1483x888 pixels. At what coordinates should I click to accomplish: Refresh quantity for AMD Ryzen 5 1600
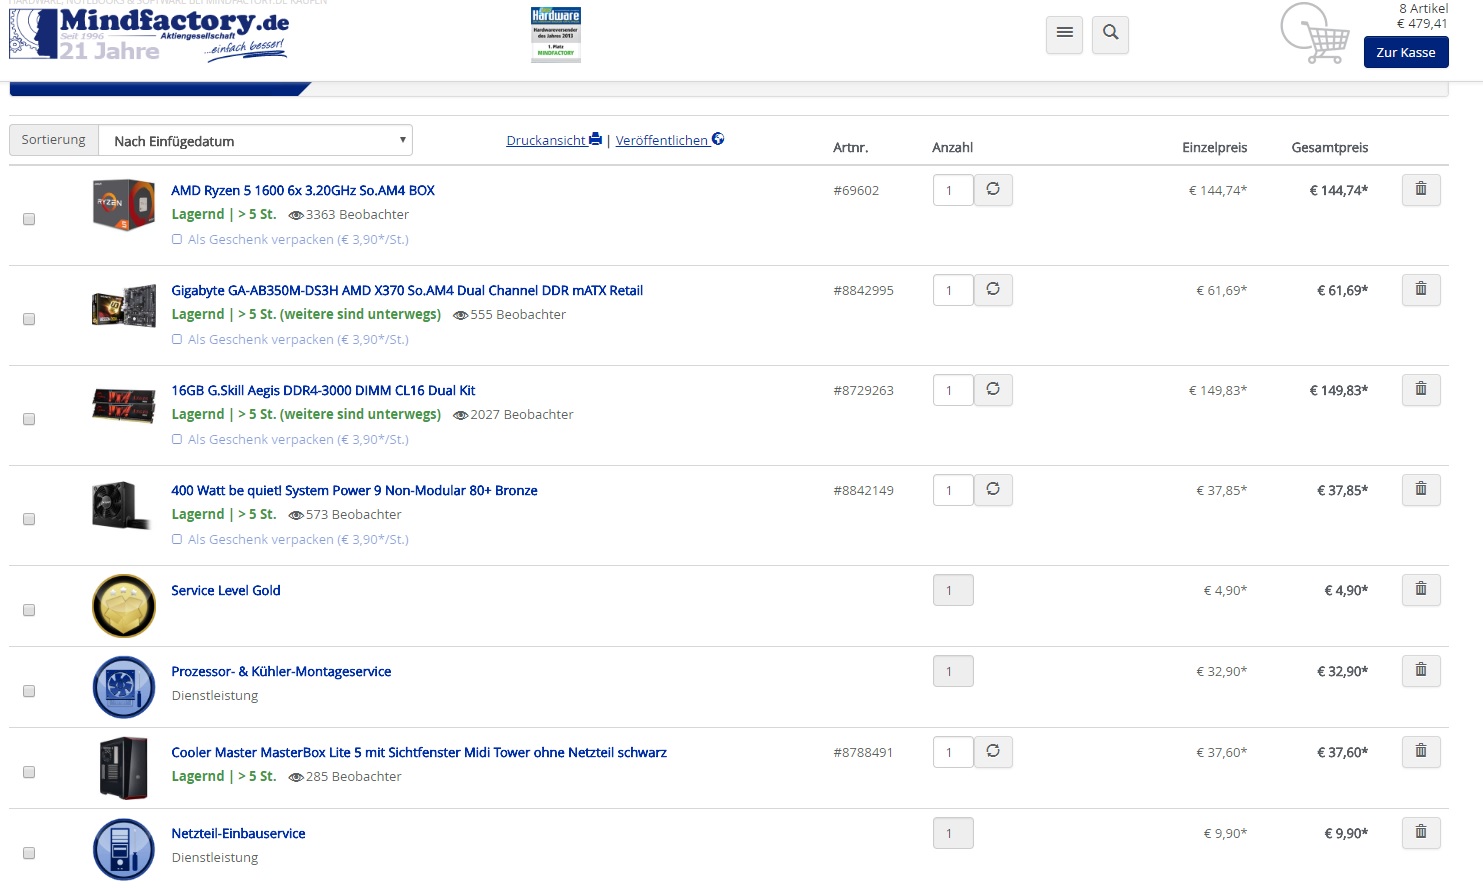click(993, 189)
